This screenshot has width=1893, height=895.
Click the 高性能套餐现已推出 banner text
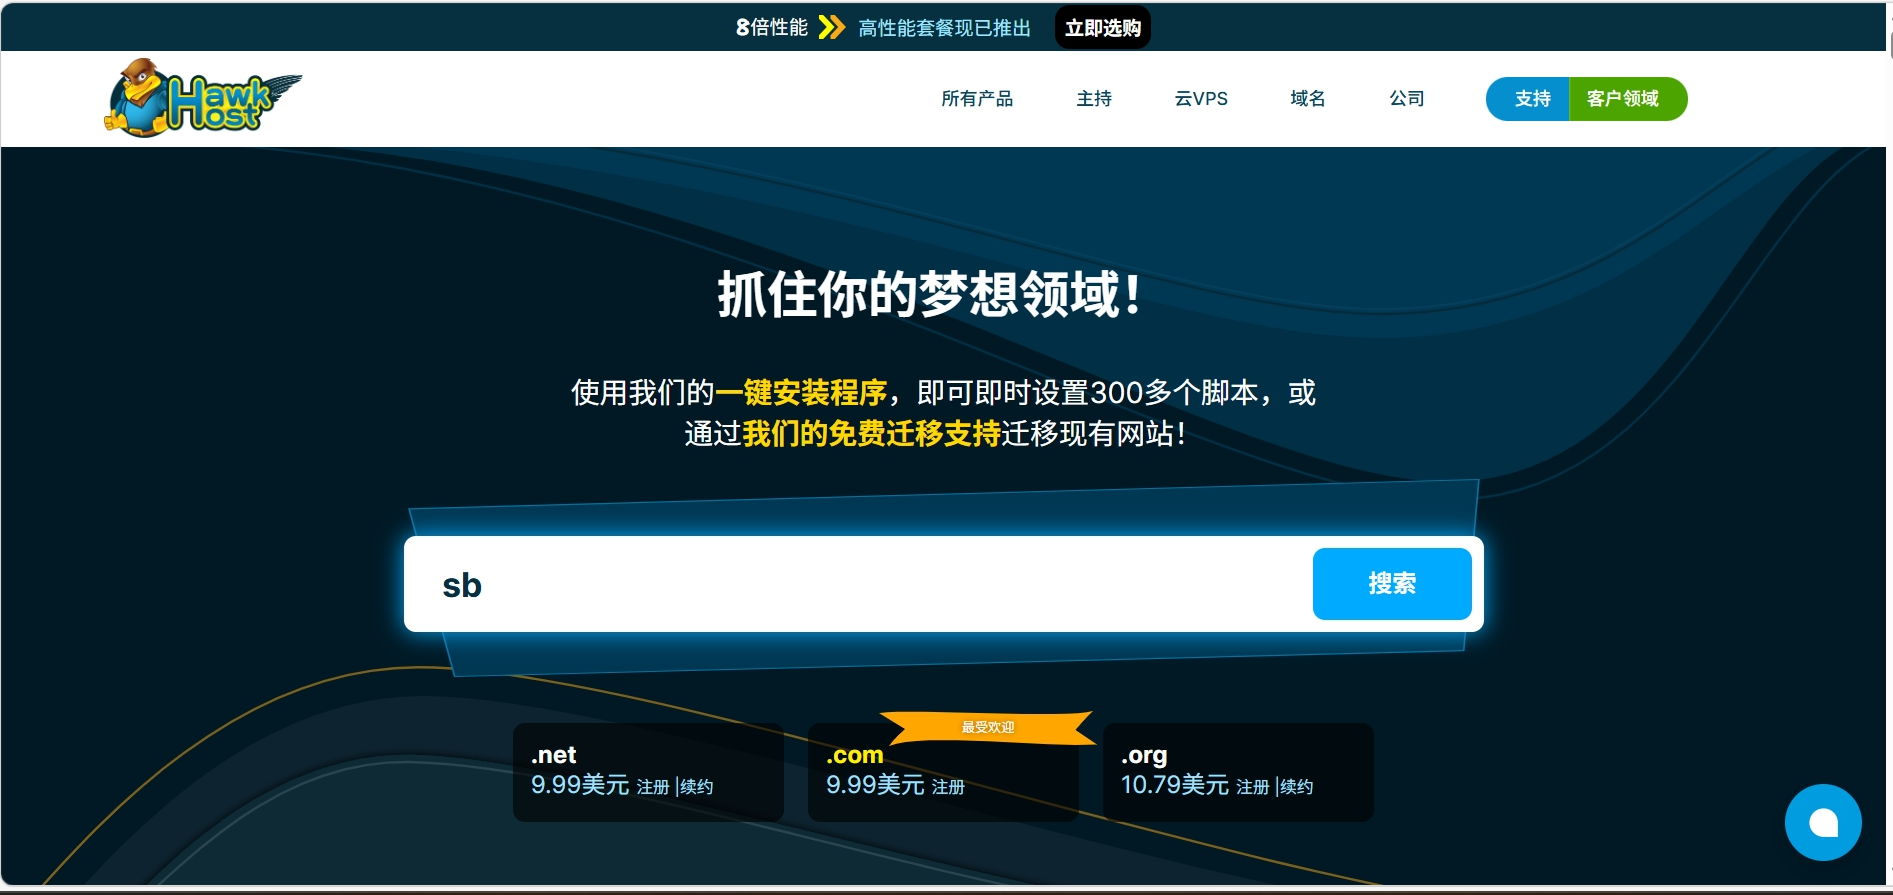[944, 28]
